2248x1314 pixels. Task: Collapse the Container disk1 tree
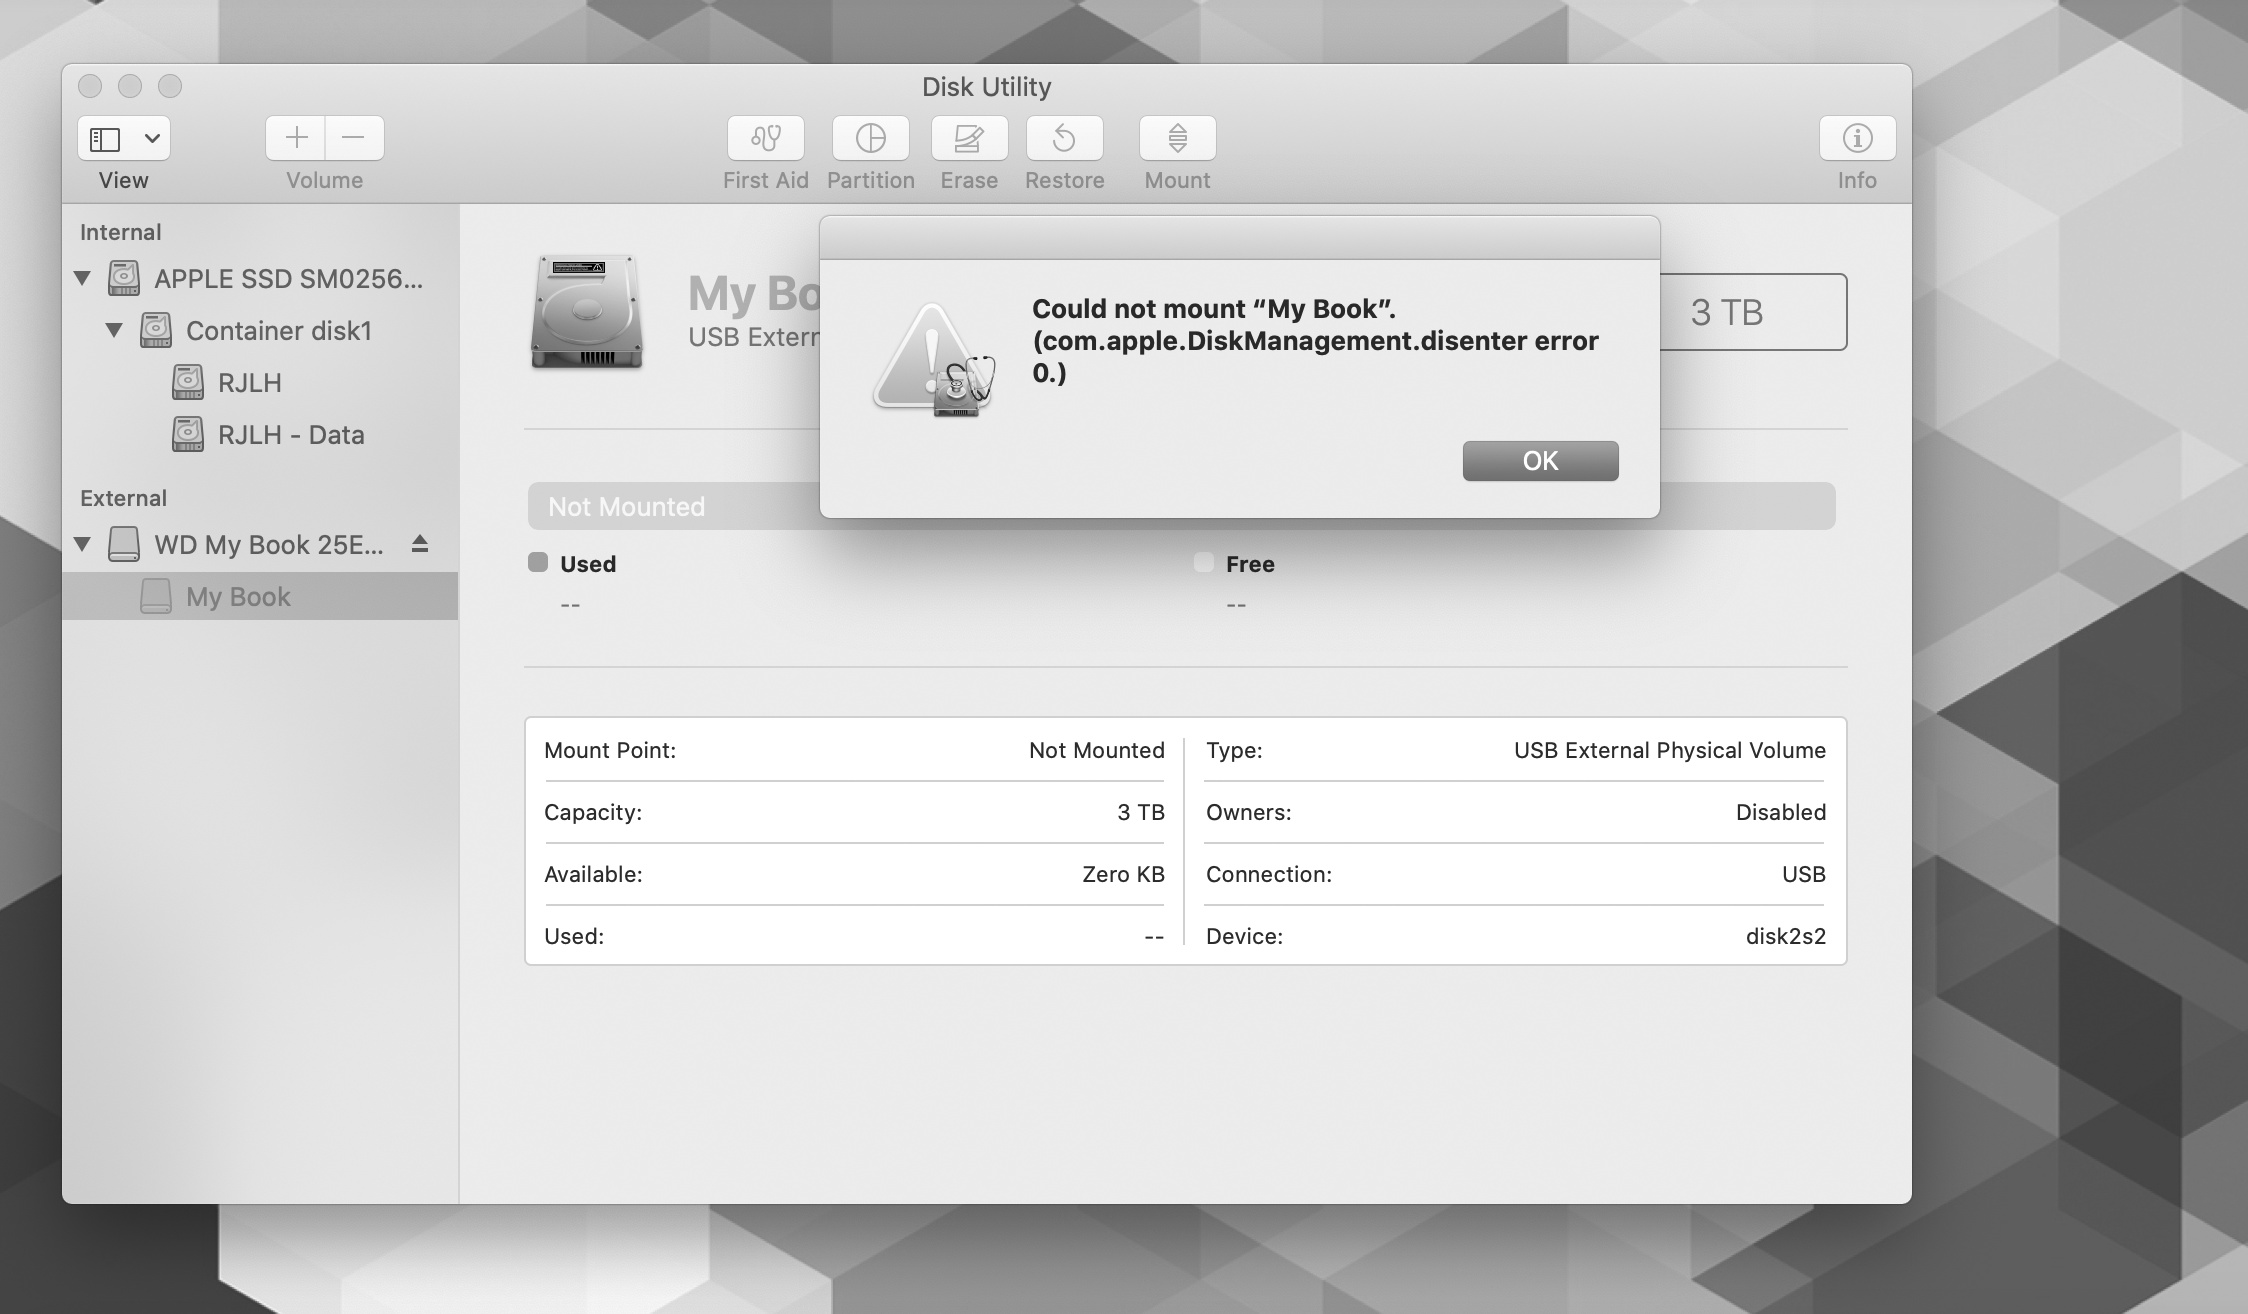(x=115, y=330)
